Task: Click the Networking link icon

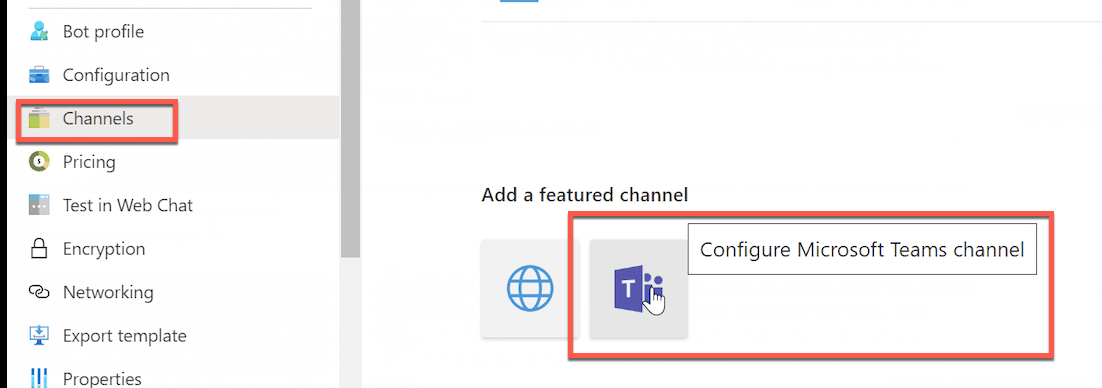Action: coord(39,292)
